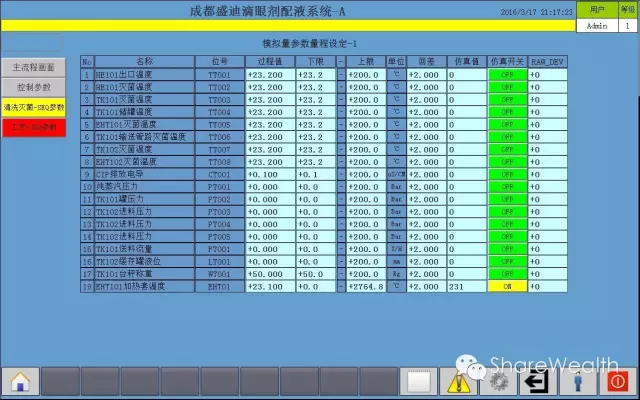Go to the Home screen icon

click(18, 381)
